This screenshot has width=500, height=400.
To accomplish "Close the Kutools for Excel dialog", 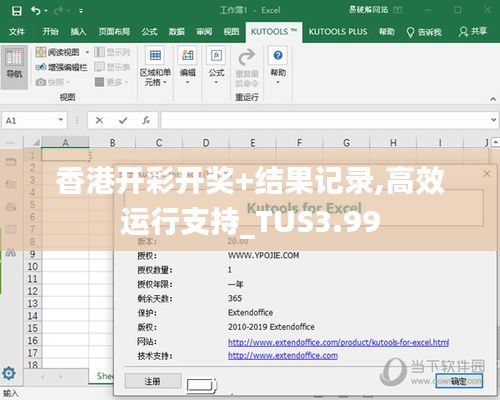I will coord(487,174).
